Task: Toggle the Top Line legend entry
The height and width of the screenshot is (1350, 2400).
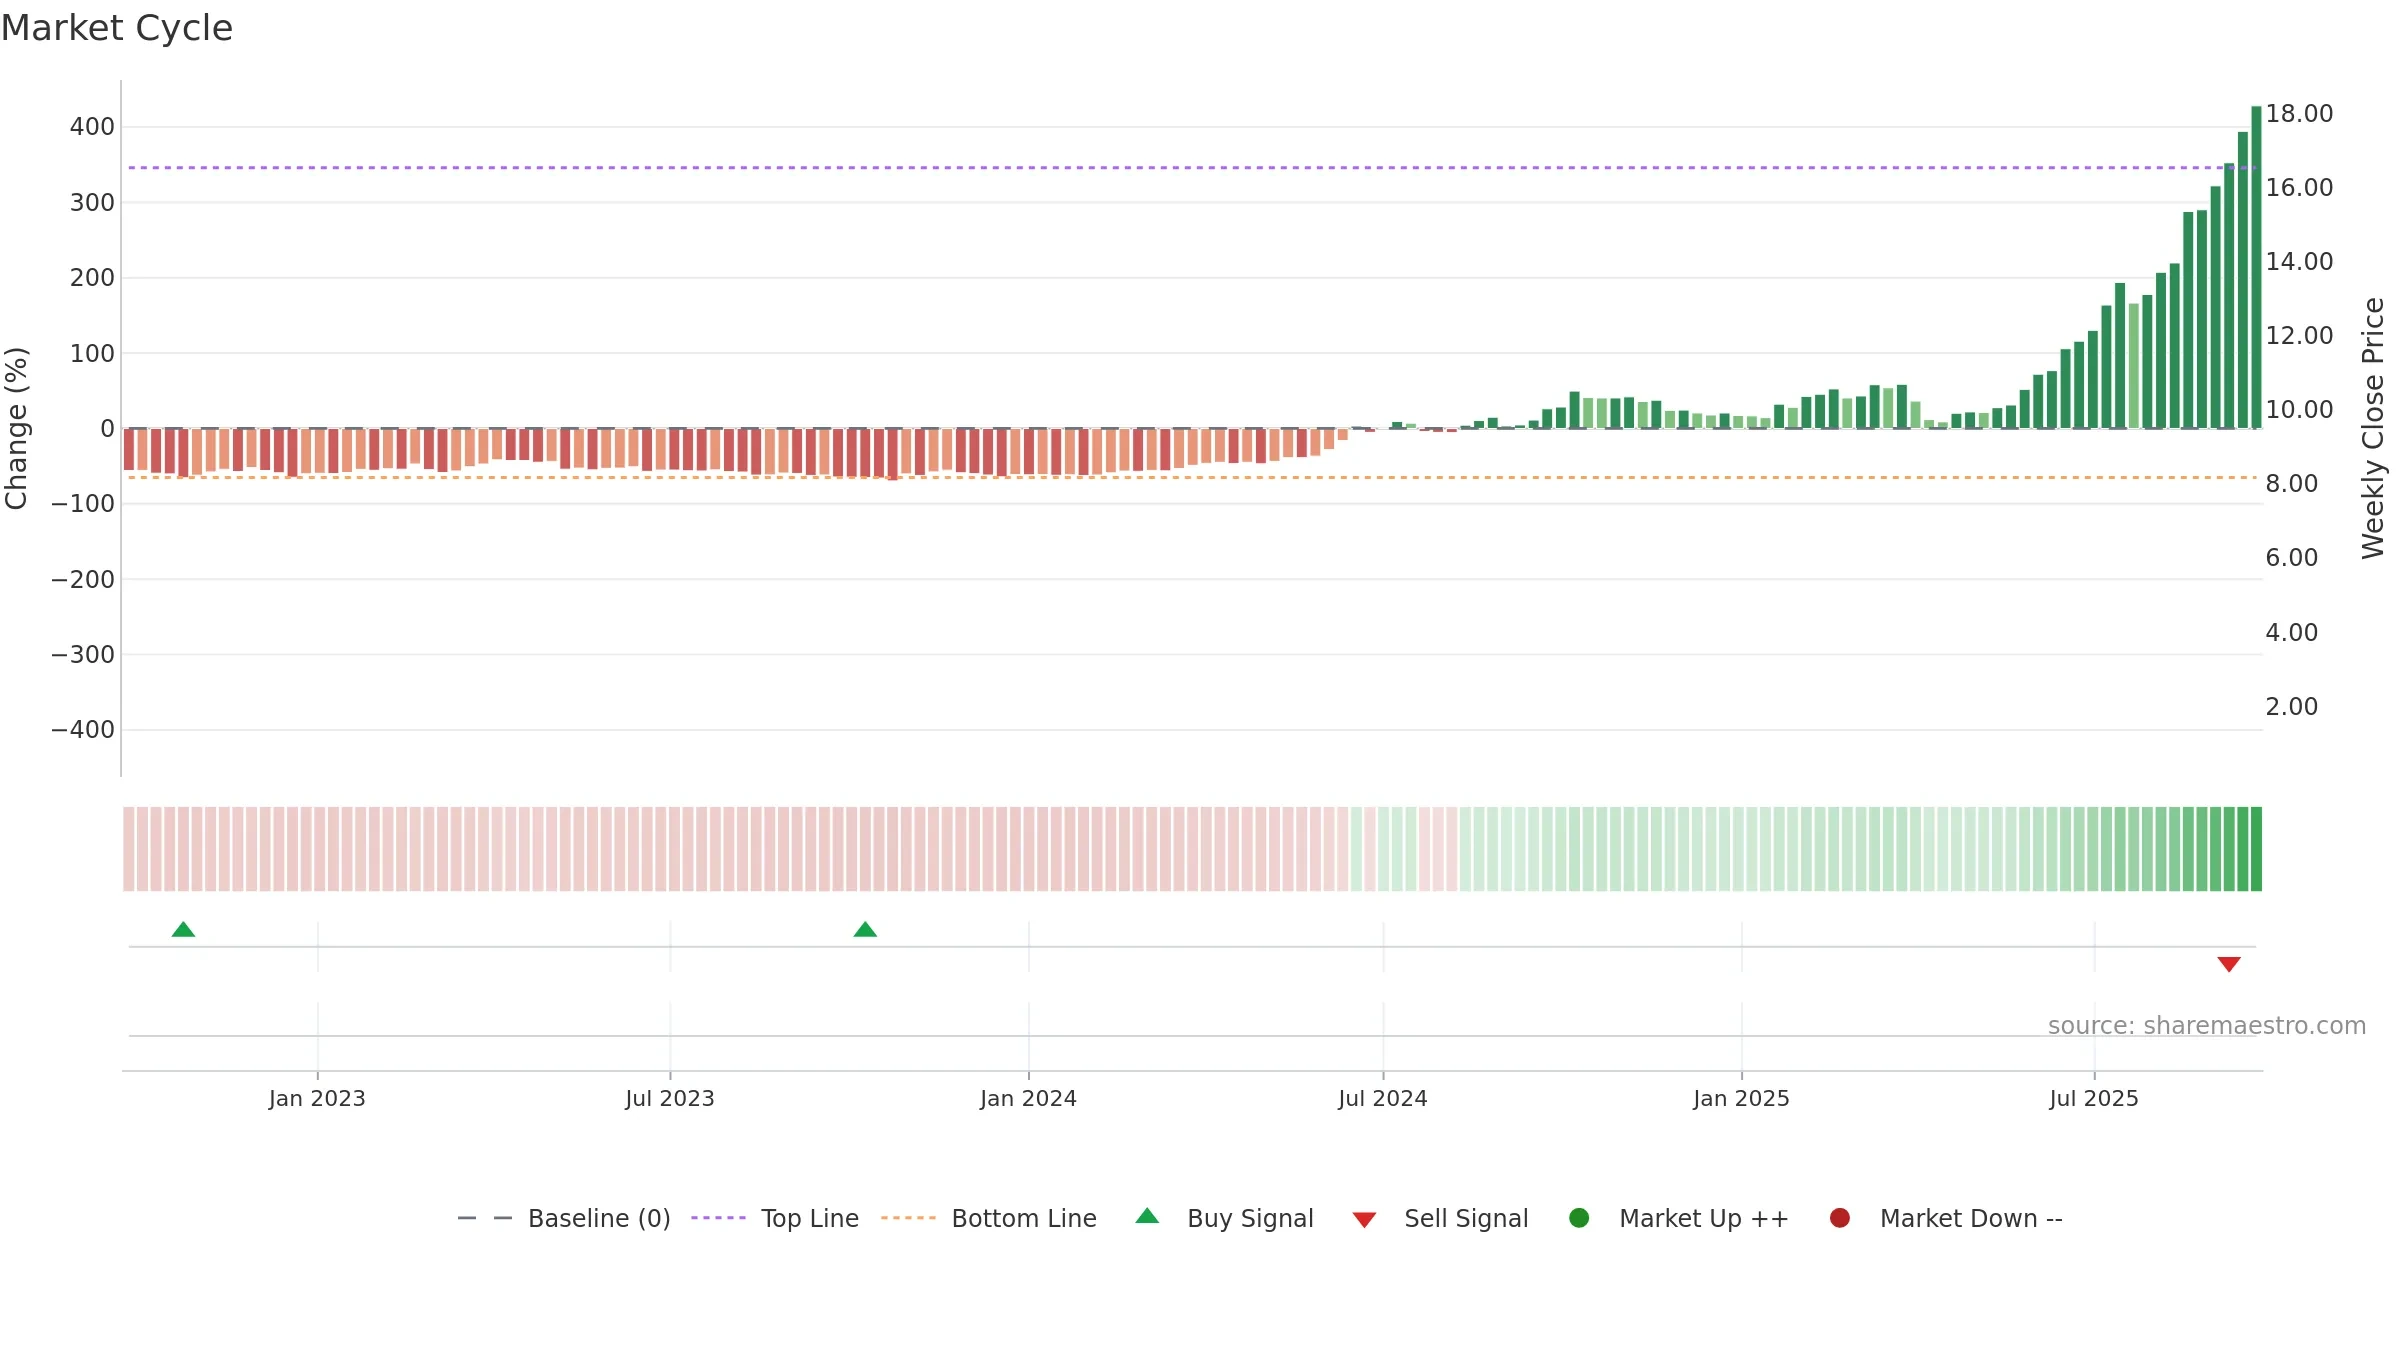Action: (775, 1218)
